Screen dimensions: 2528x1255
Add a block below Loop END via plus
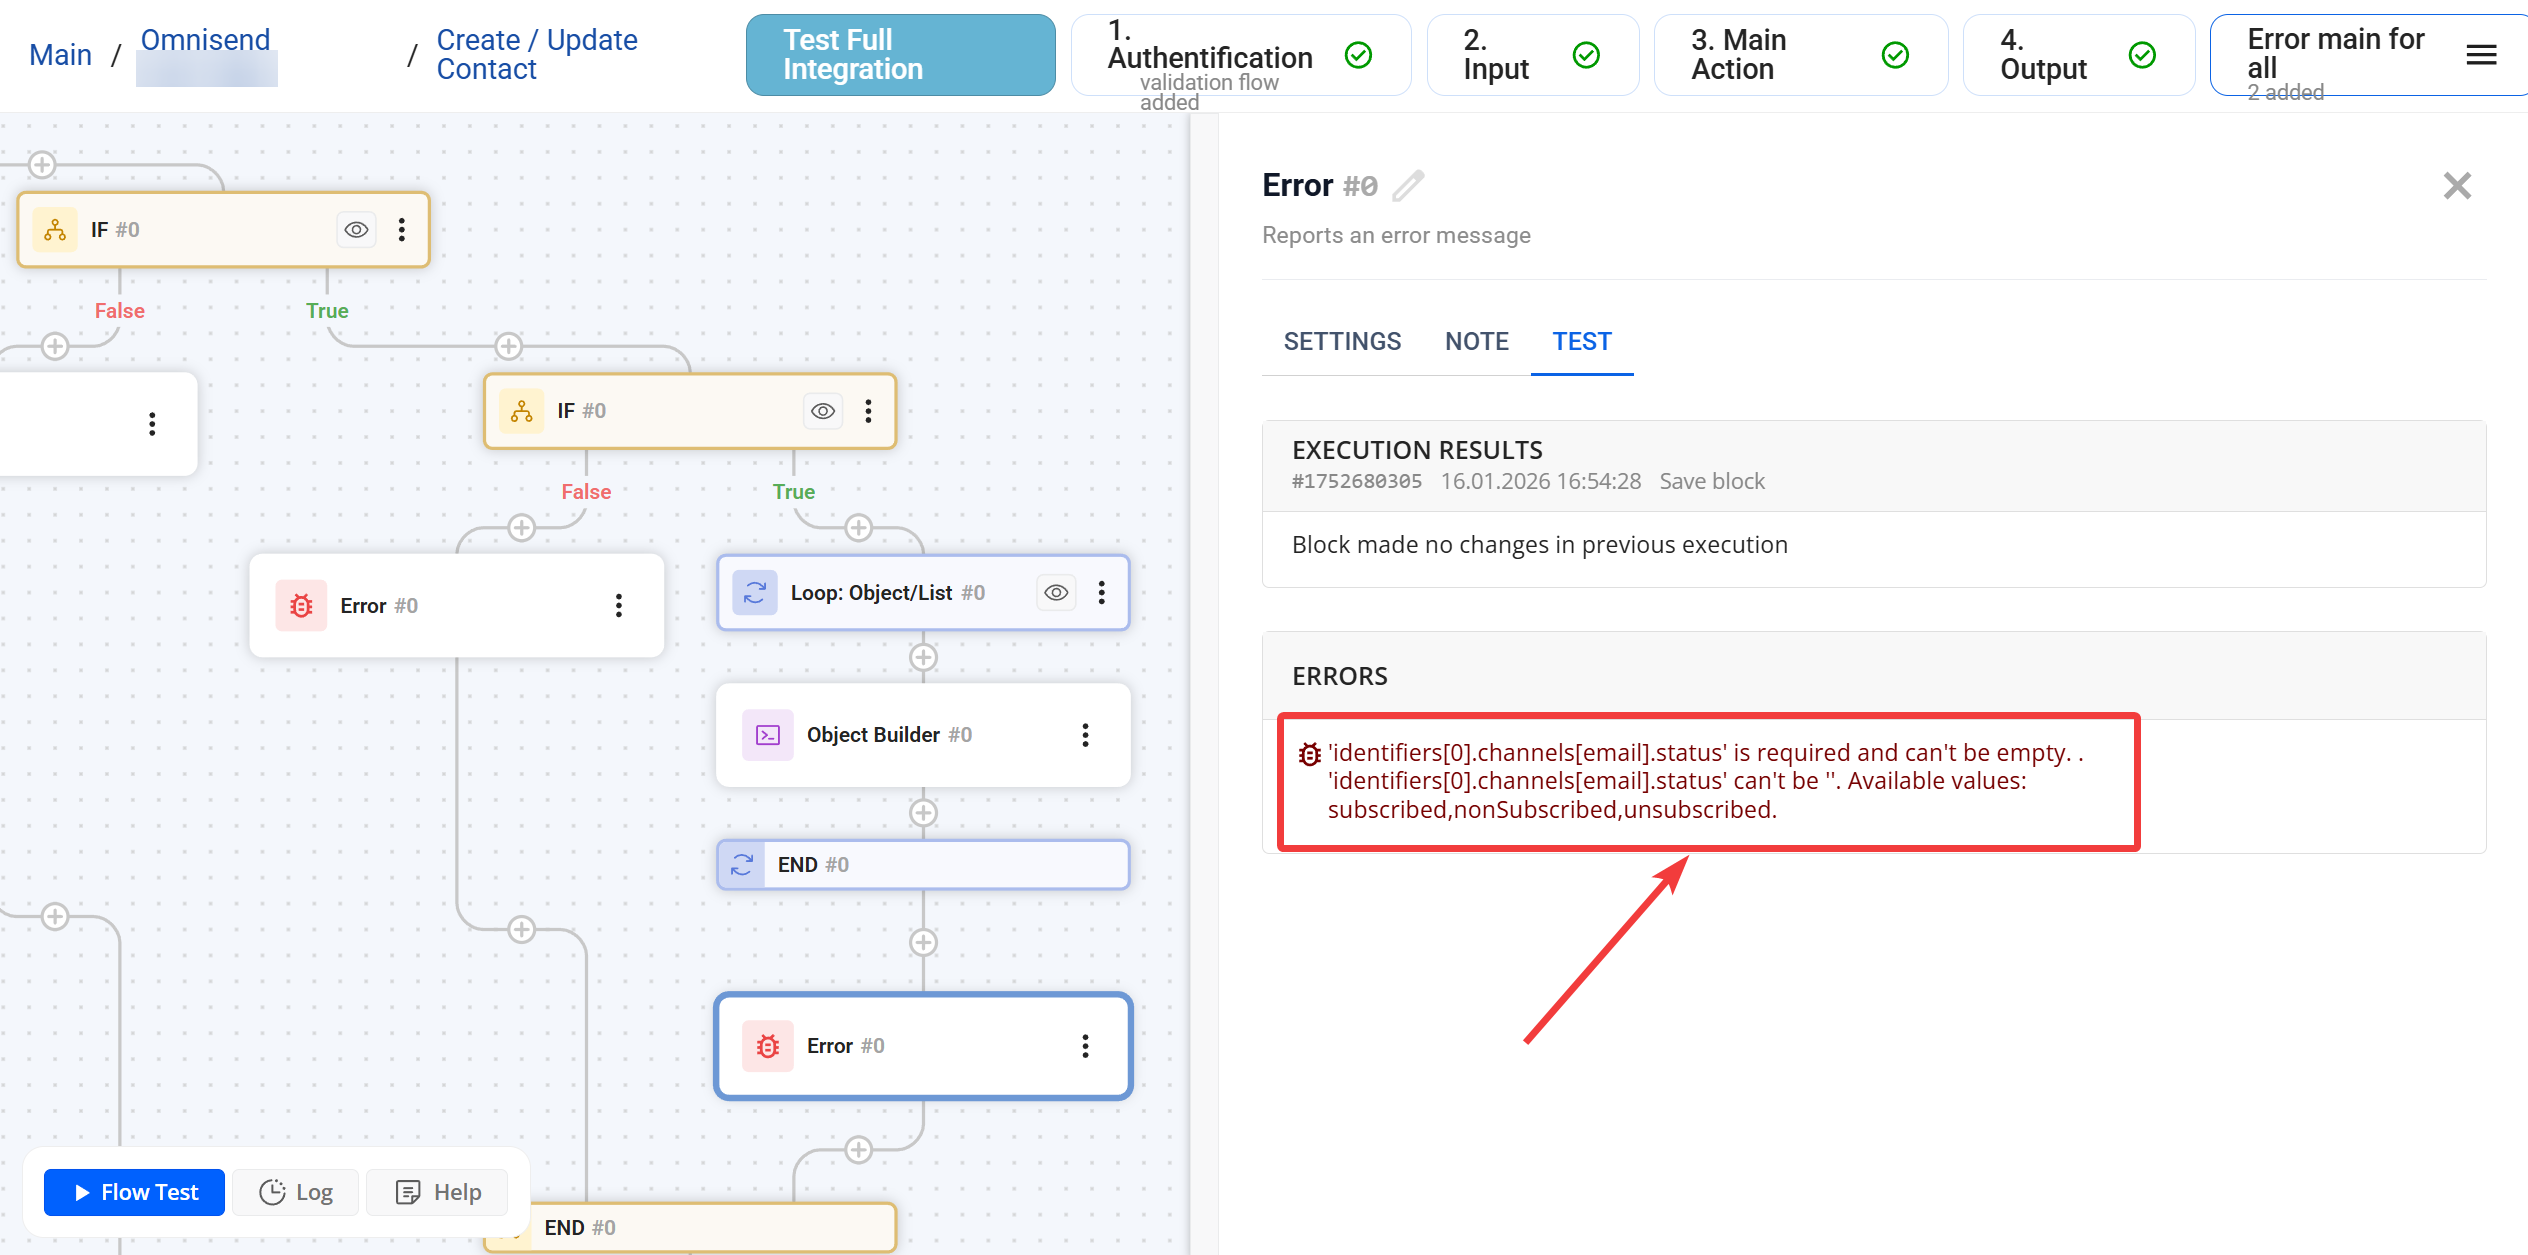922,942
